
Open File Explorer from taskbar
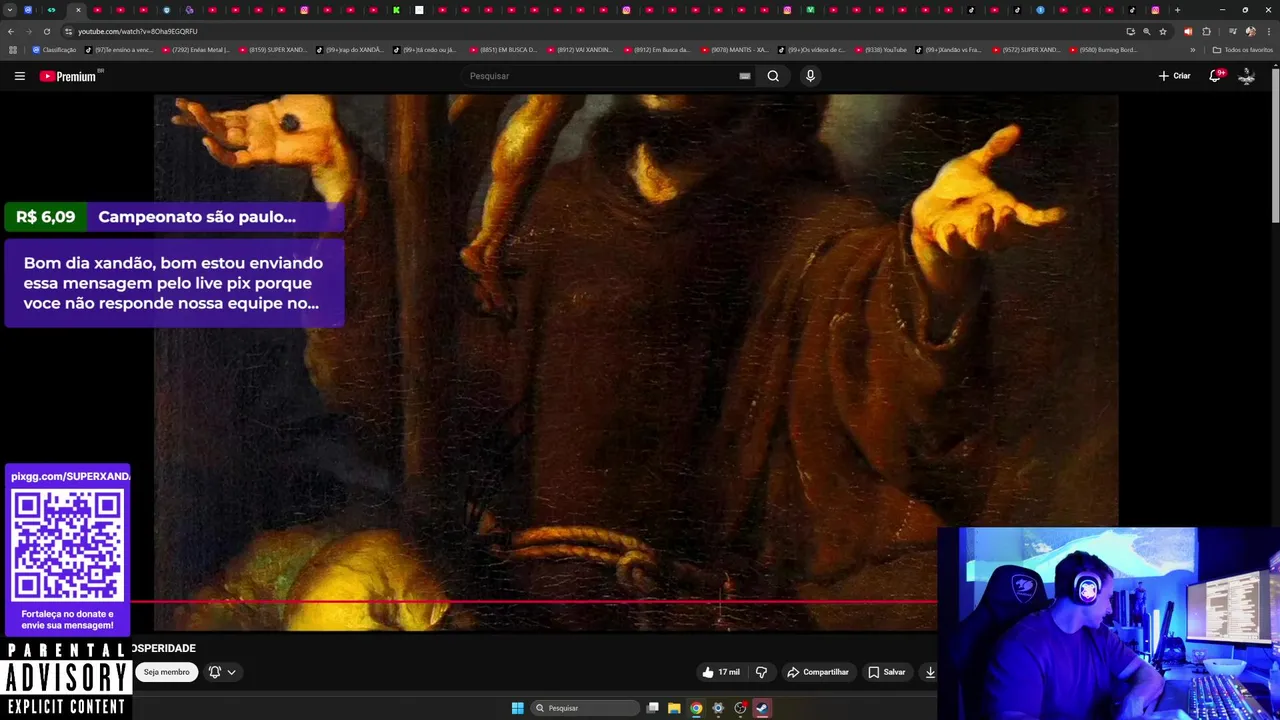coord(674,708)
